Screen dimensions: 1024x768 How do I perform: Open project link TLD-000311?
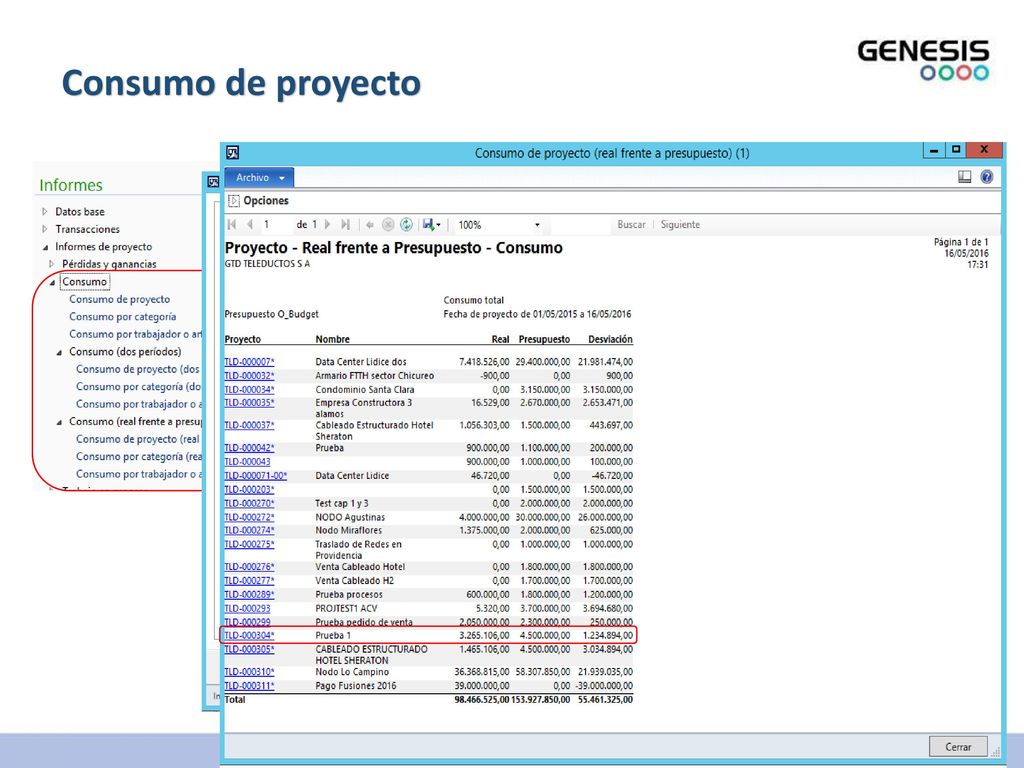pyautogui.click(x=249, y=686)
